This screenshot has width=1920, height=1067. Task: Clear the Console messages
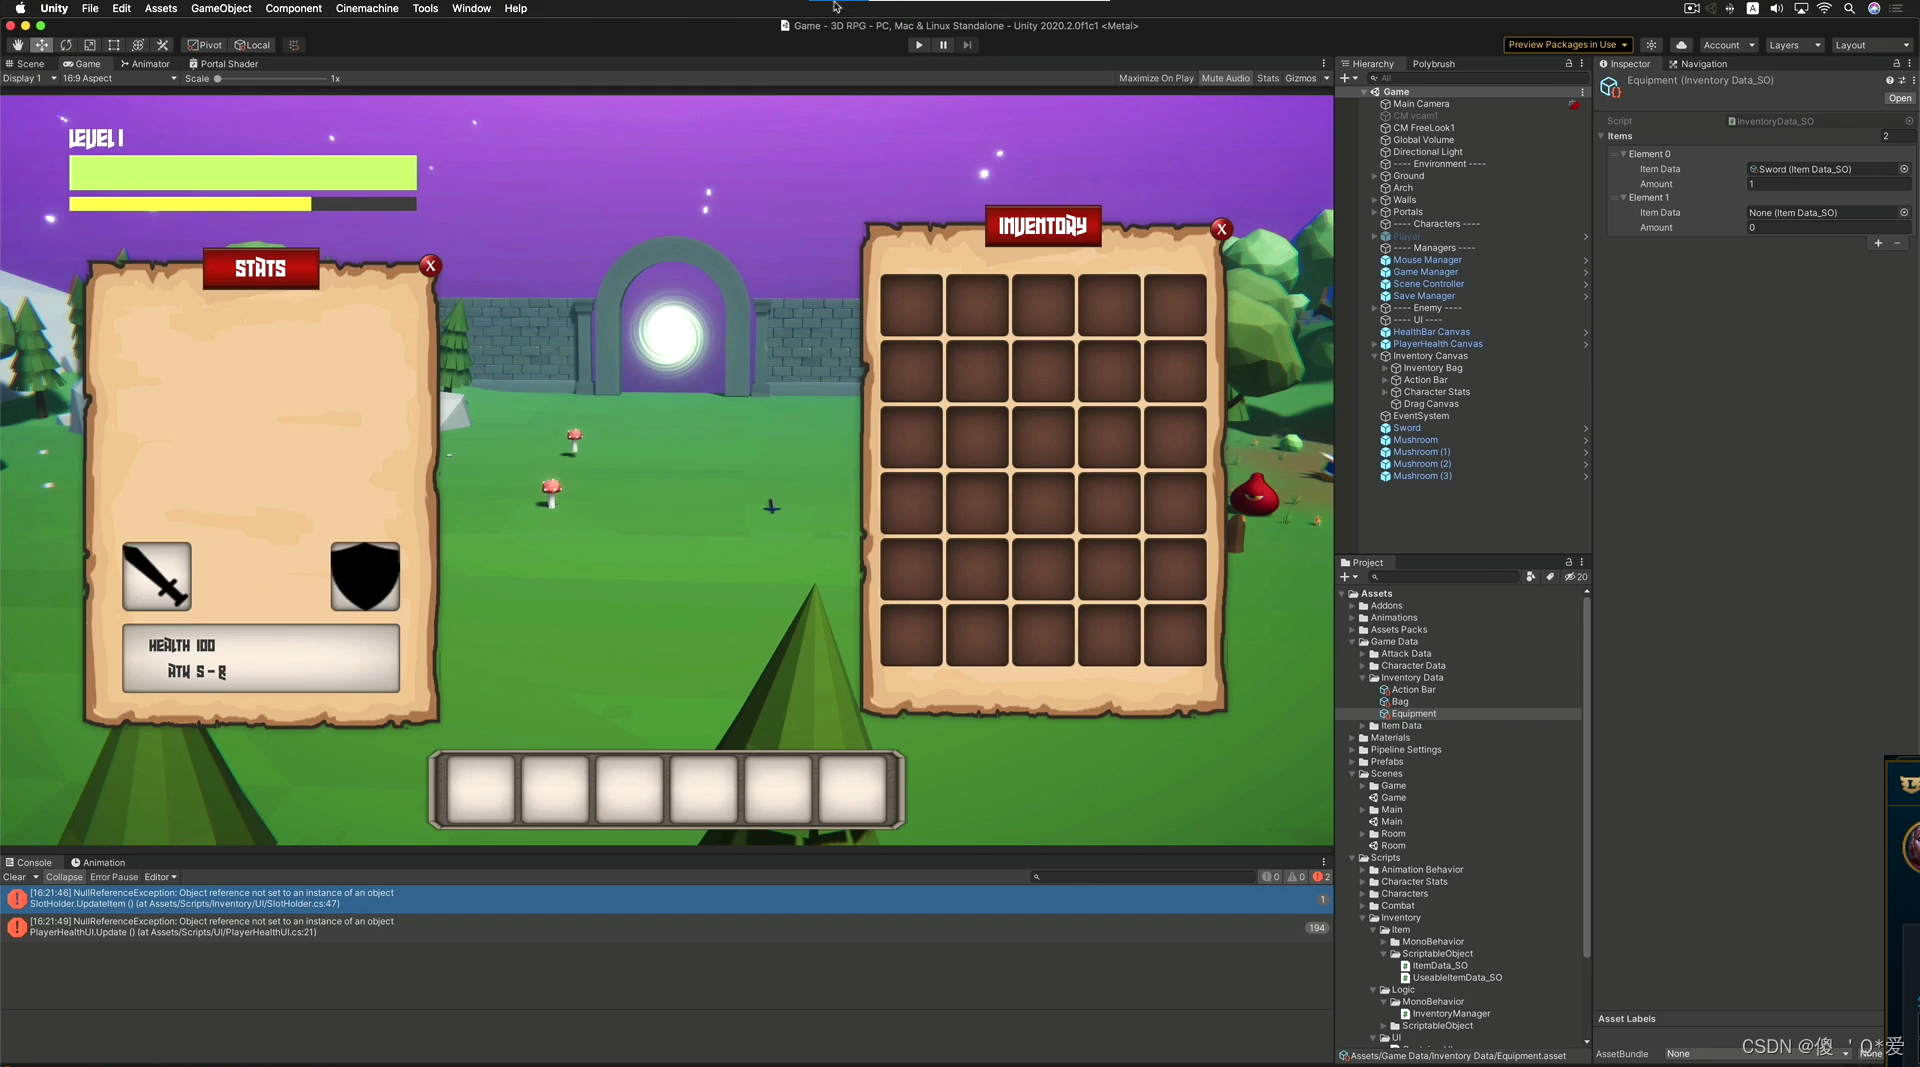(14, 877)
